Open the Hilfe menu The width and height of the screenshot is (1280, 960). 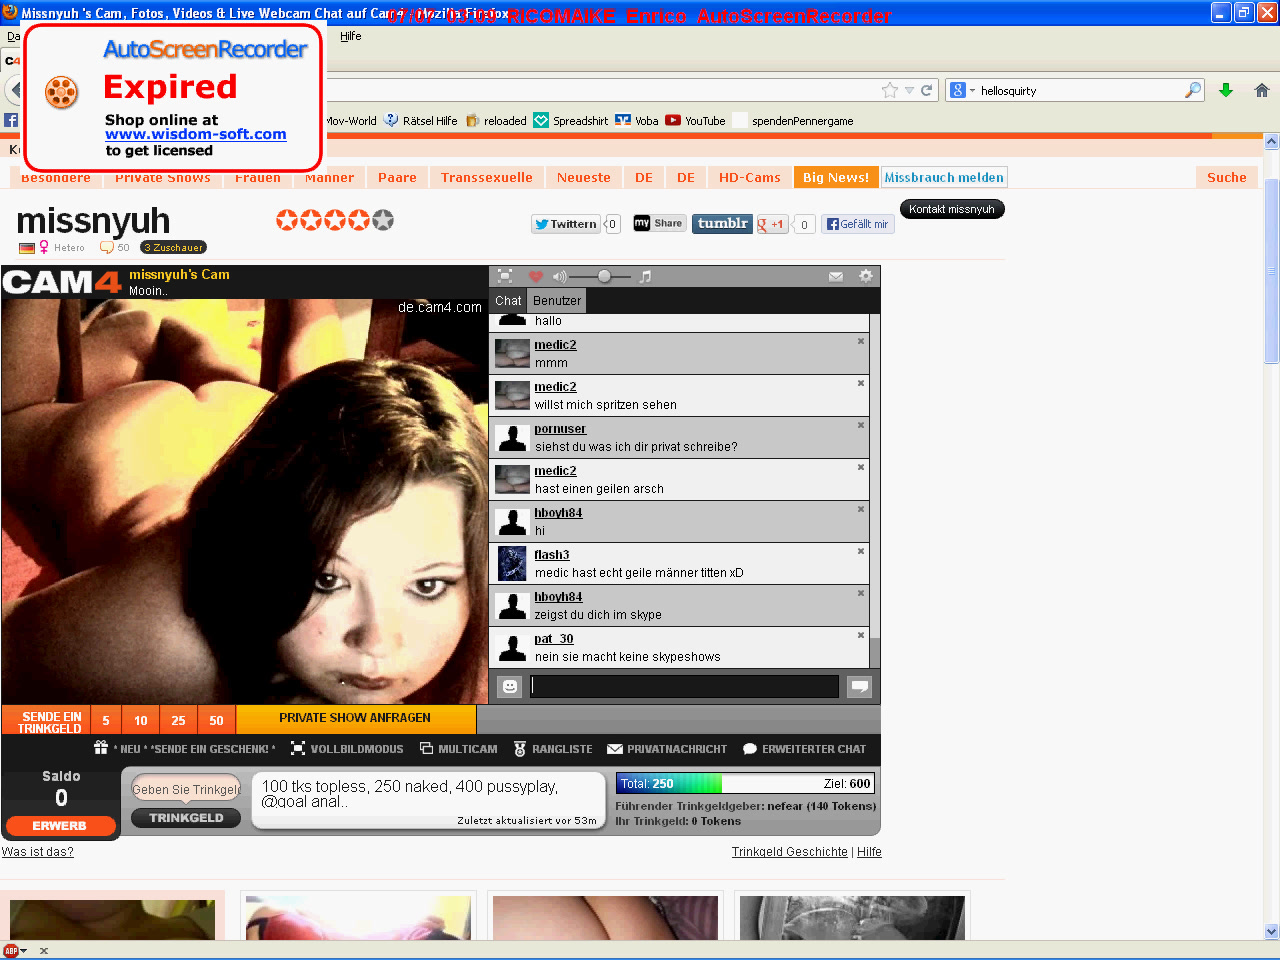click(x=350, y=36)
